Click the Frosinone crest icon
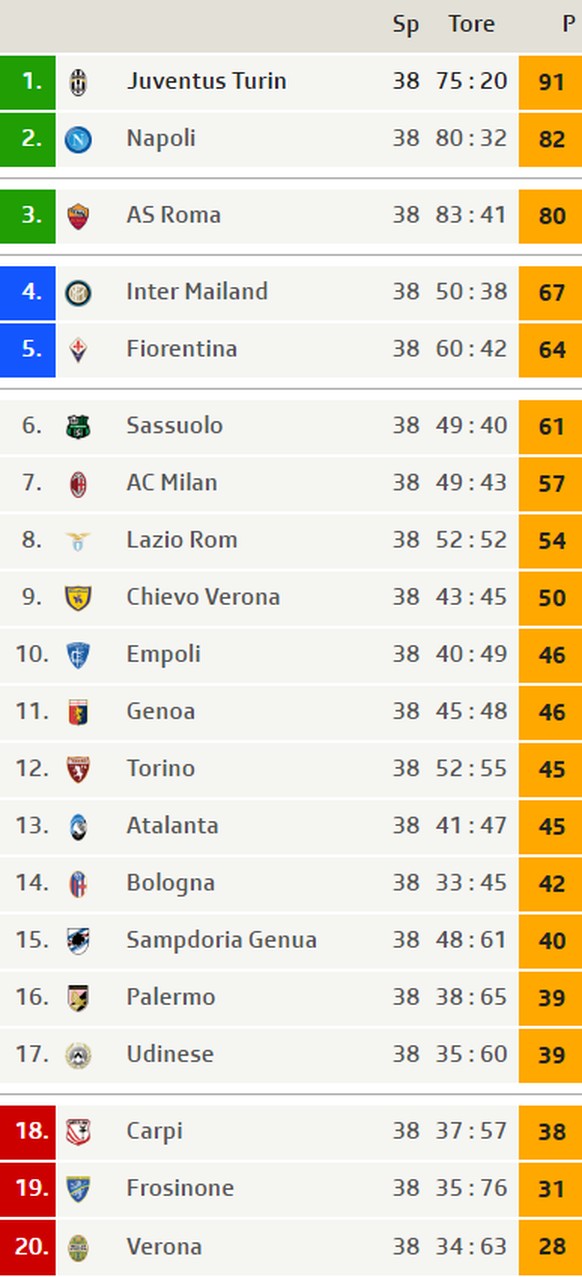The image size is (582, 1277). (78, 1189)
